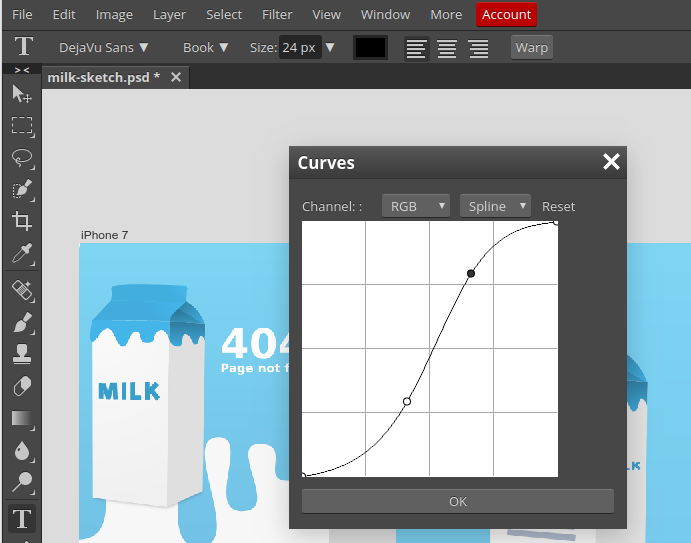Close the milk-sketch.psd tab
The width and height of the screenshot is (691, 543).
click(176, 78)
